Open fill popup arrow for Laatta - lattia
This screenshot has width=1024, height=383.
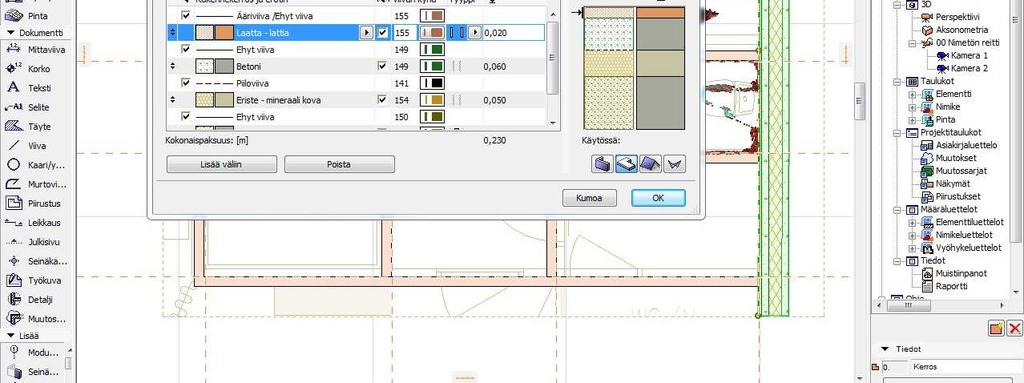(366, 32)
